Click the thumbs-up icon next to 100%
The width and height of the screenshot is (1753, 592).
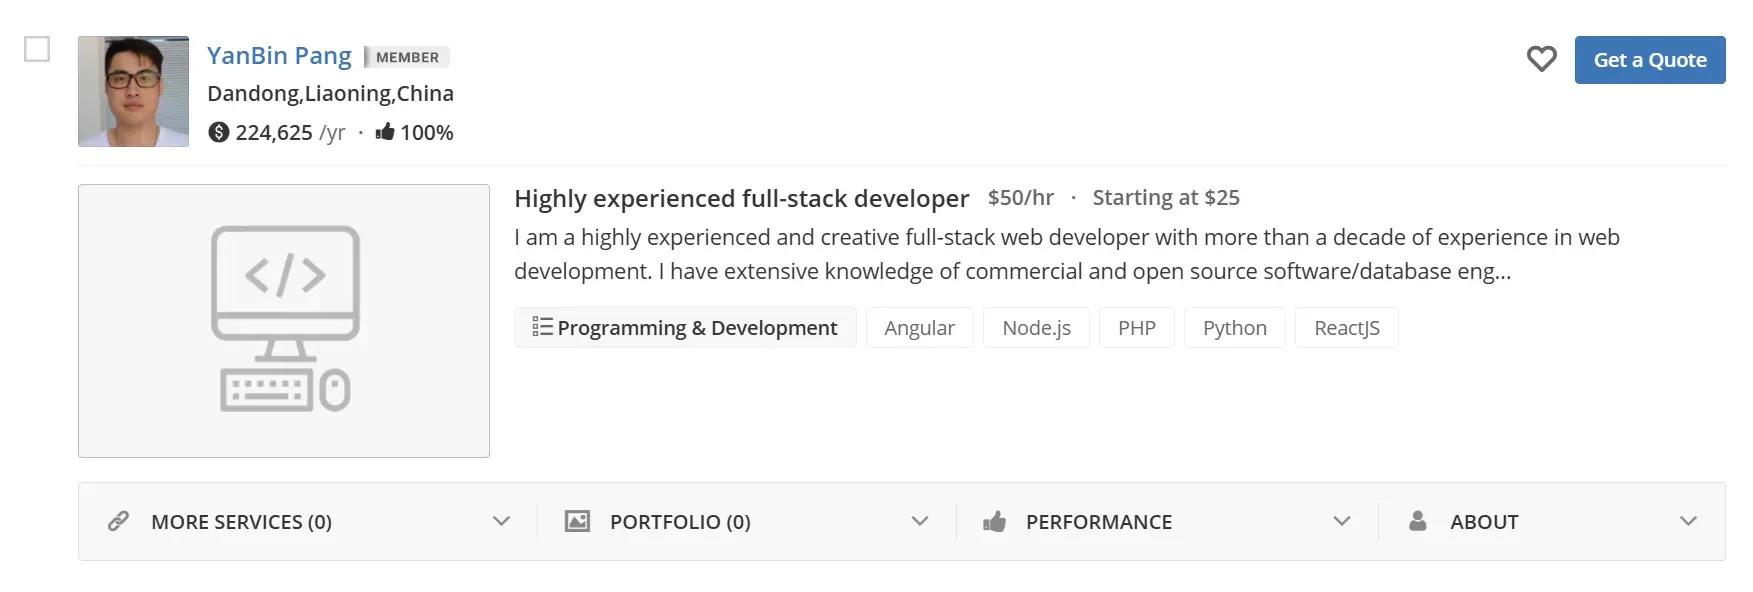[x=385, y=131]
